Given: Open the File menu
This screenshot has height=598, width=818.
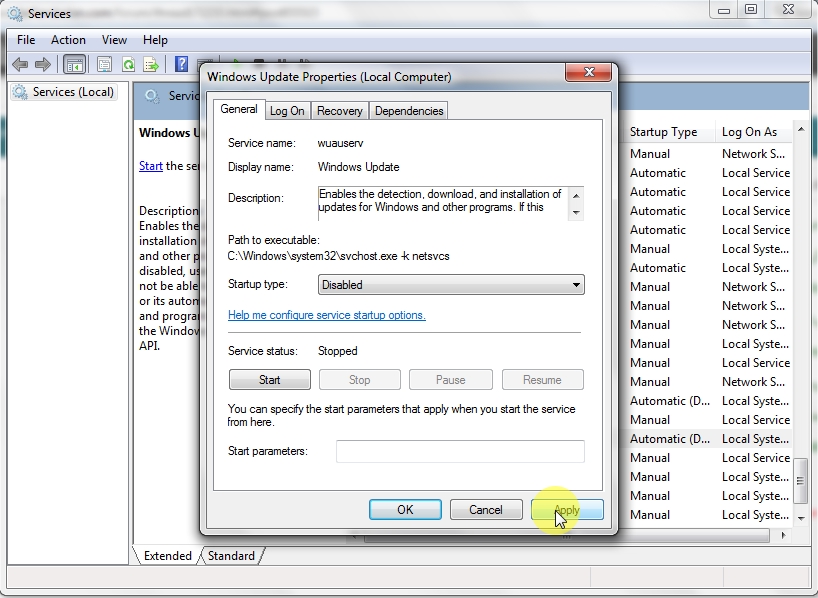Looking at the screenshot, I should [x=26, y=40].
